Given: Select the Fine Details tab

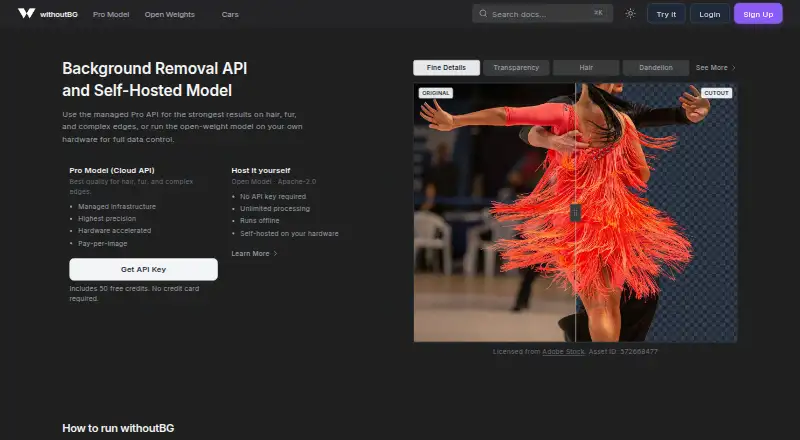Looking at the screenshot, I should pos(446,67).
